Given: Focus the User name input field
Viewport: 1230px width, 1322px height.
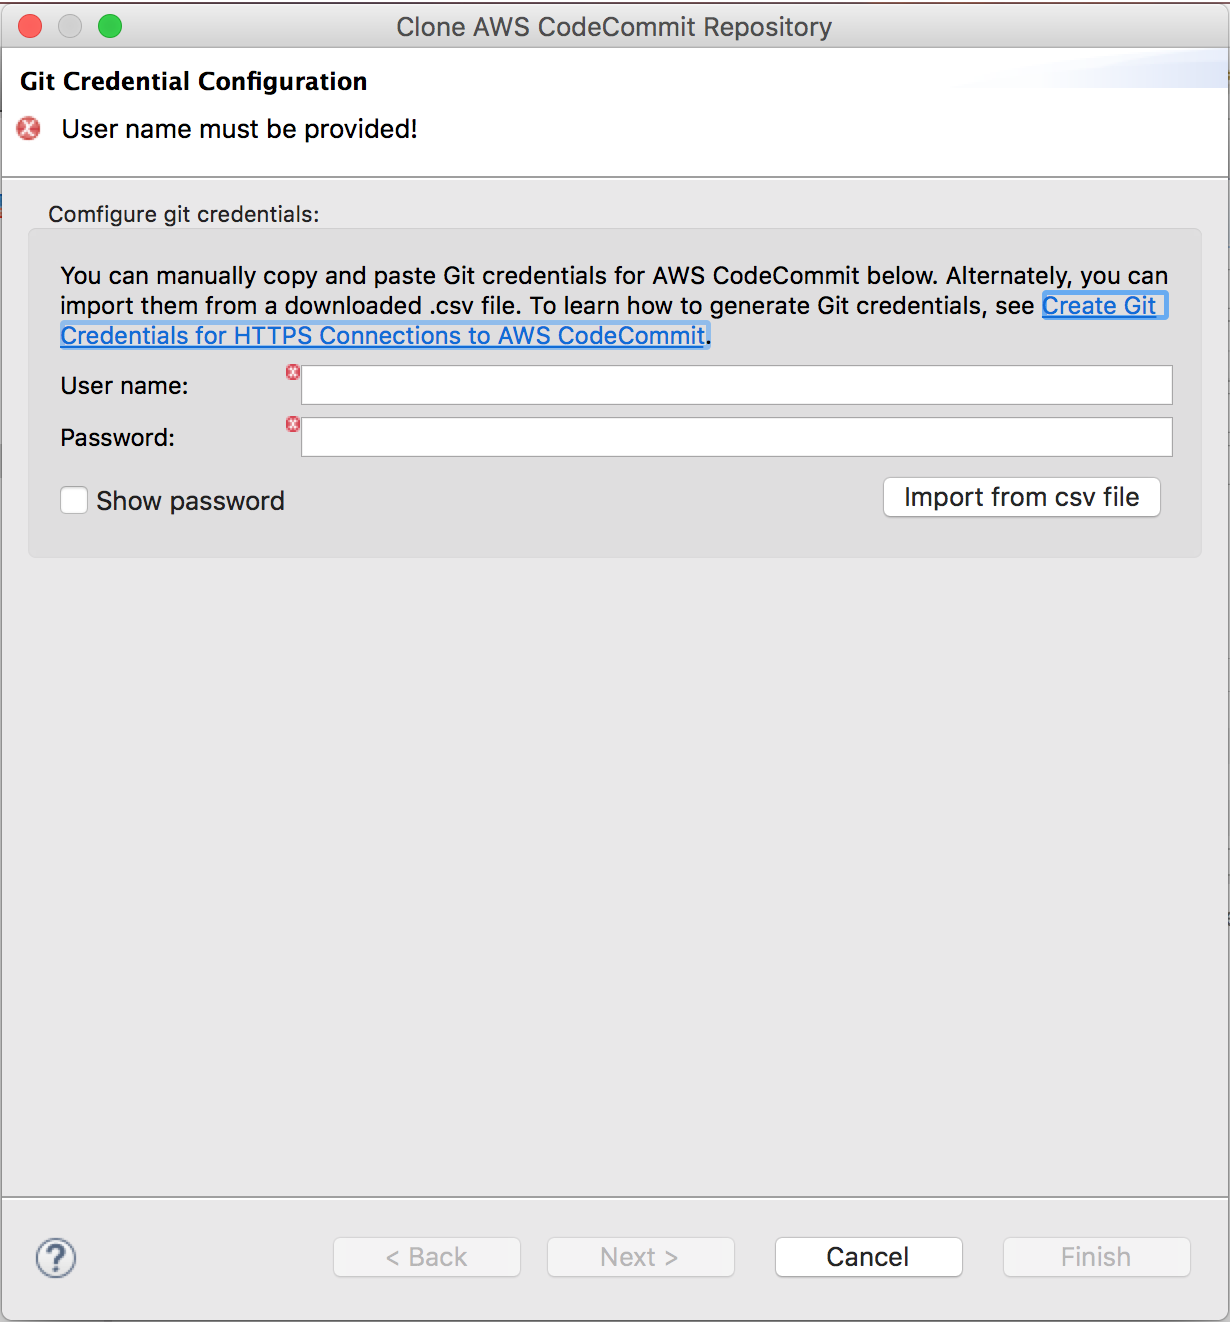Looking at the screenshot, I should pyautogui.click(x=737, y=385).
